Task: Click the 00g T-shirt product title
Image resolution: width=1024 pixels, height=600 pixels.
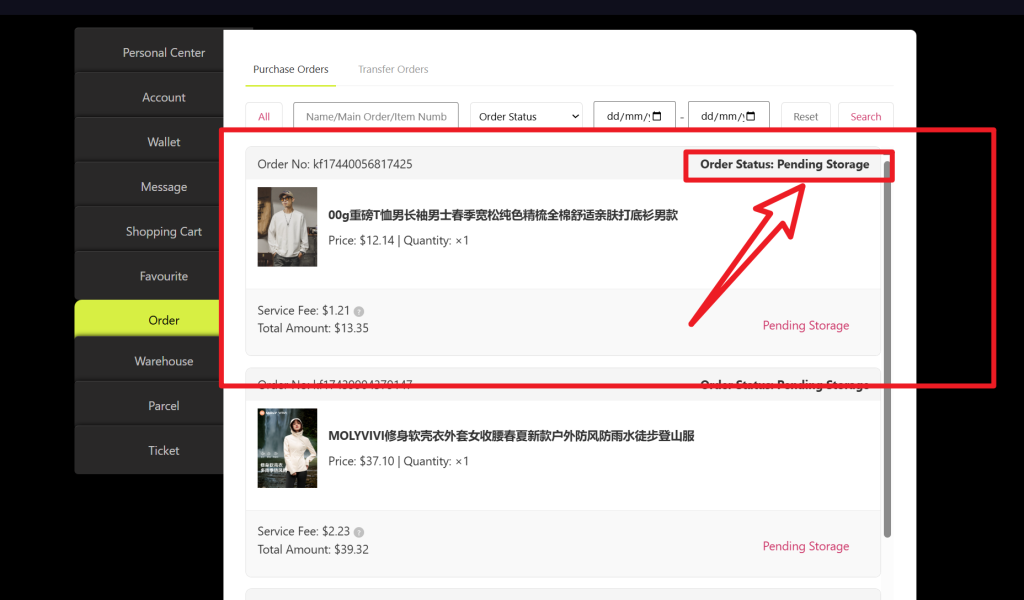Action: pos(503,215)
